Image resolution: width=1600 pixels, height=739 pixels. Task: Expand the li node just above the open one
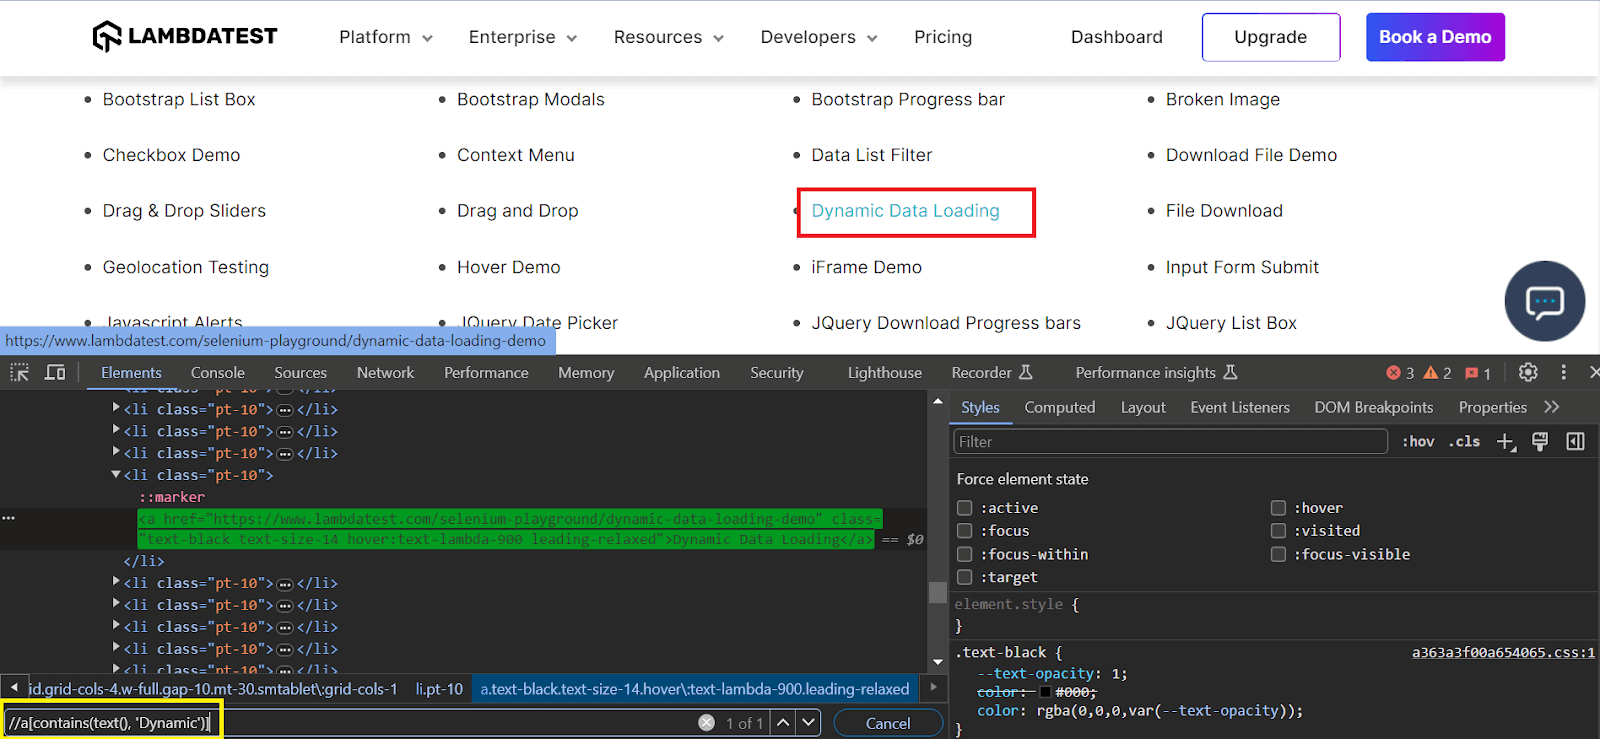pos(116,452)
